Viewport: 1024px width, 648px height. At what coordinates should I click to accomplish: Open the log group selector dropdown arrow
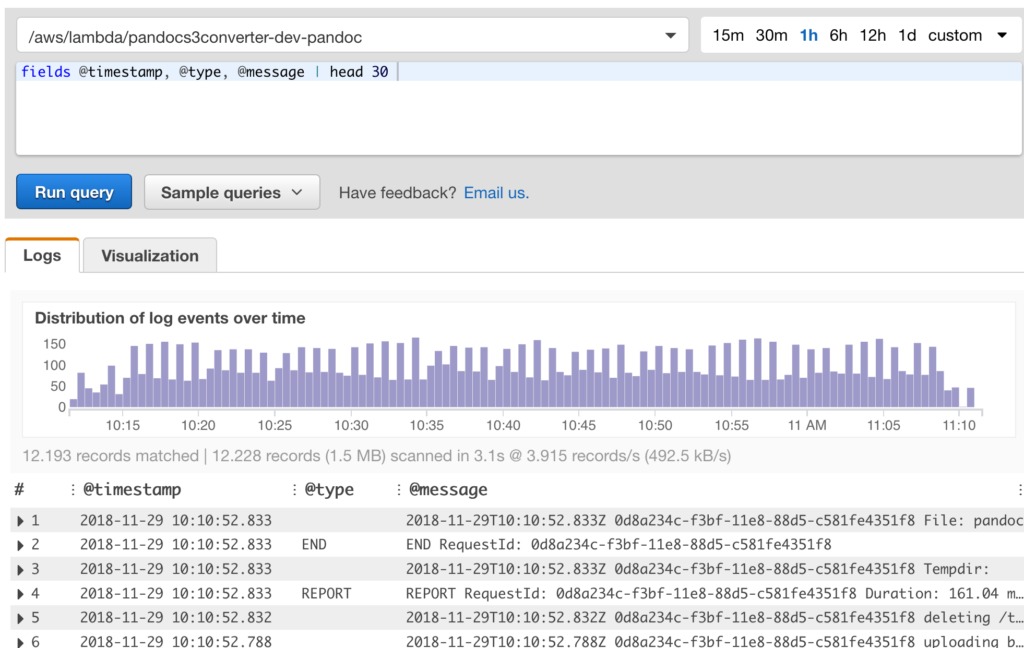point(671,36)
